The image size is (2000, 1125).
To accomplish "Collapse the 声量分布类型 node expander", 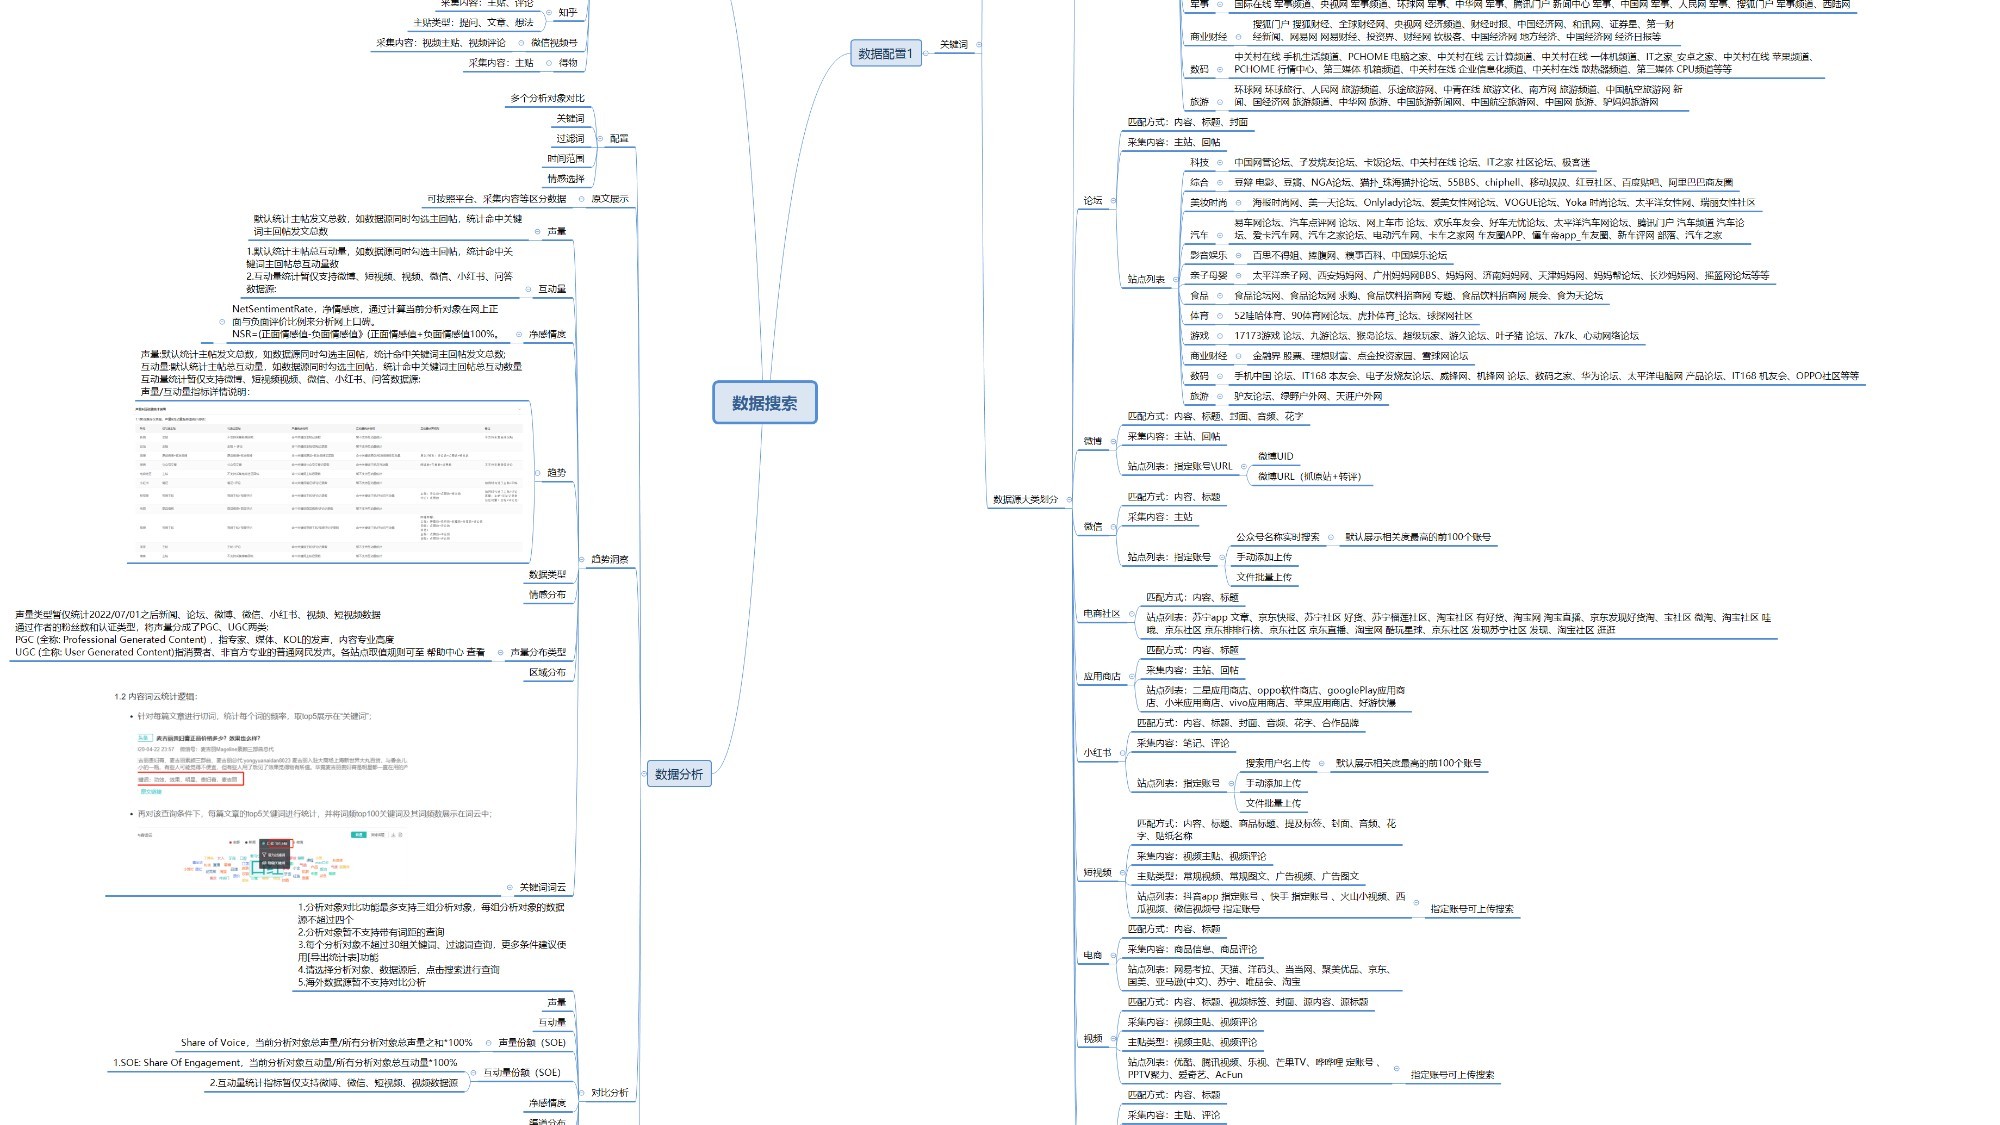I will pyautogui.click(x=500, y=652).
